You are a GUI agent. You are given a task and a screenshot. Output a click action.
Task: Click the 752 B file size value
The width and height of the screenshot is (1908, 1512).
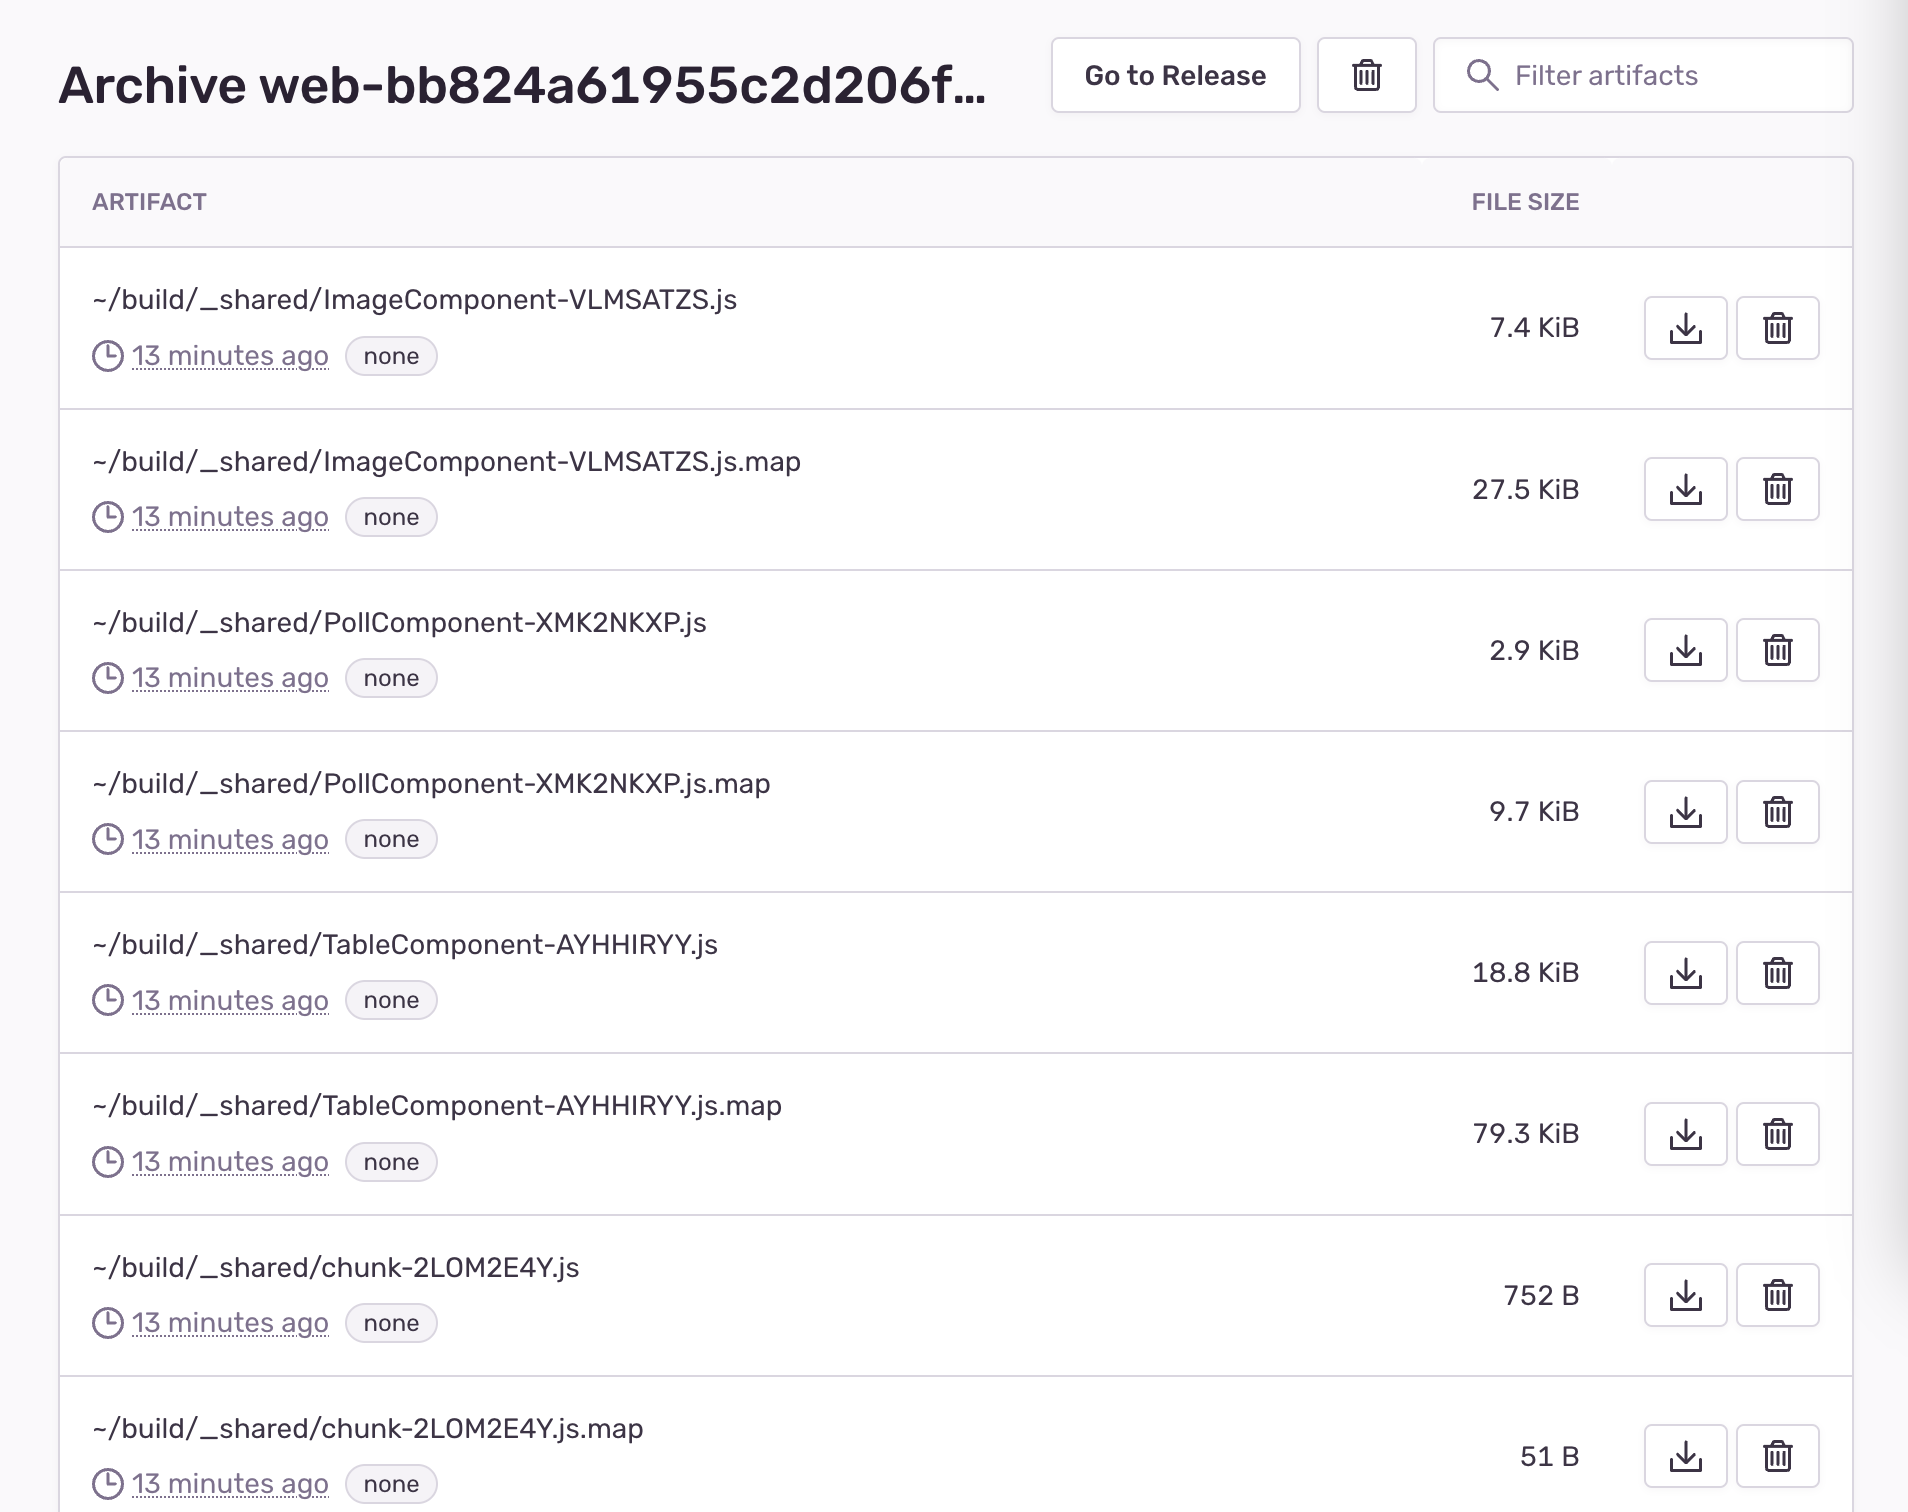click(x=1541, y=1295)
